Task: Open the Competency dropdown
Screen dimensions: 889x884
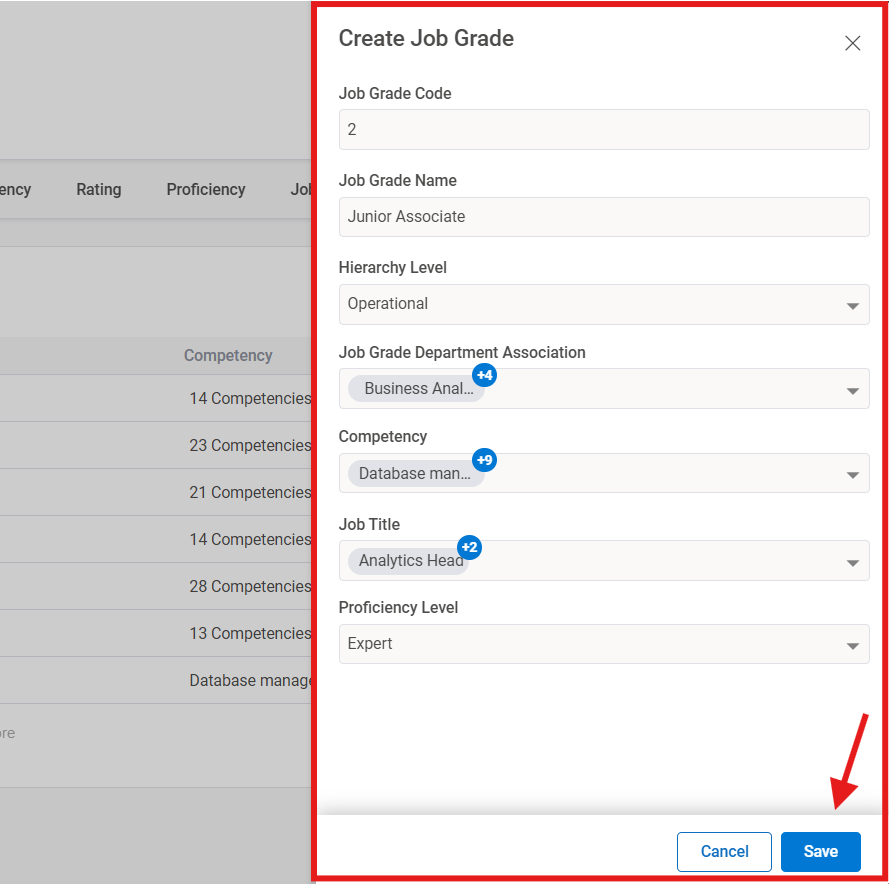Action: tap(852, 474)
